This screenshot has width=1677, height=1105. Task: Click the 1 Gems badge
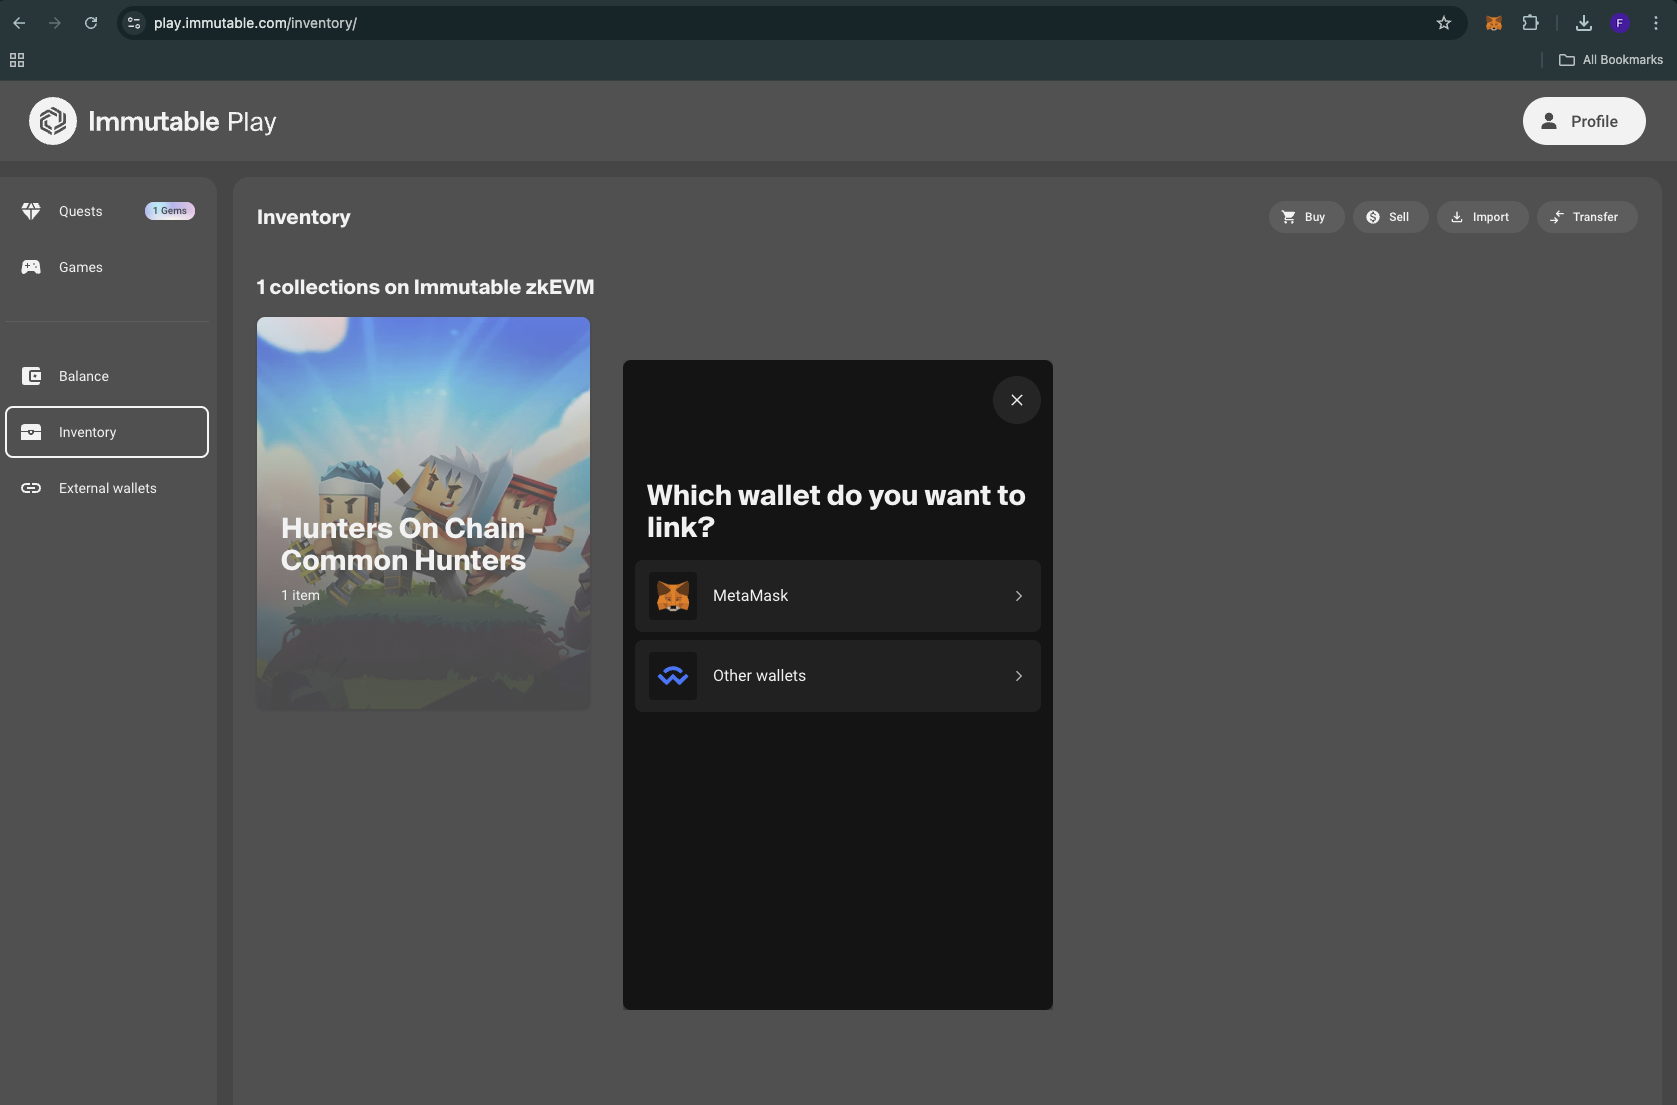click(170, 211)
